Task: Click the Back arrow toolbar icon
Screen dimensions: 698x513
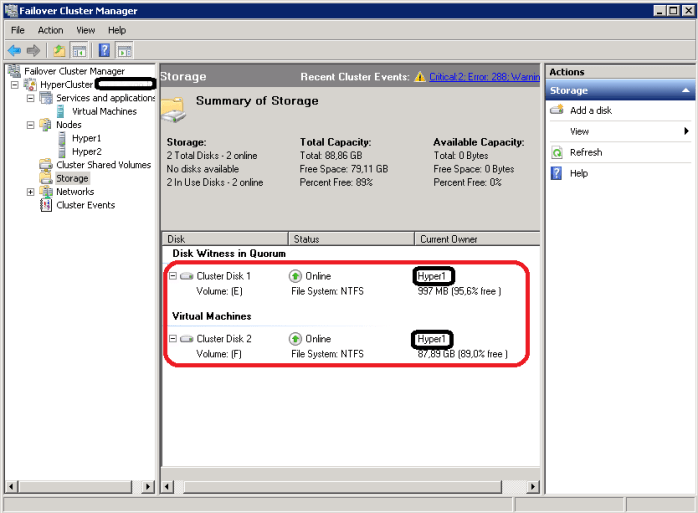Action: coord(15,50)
